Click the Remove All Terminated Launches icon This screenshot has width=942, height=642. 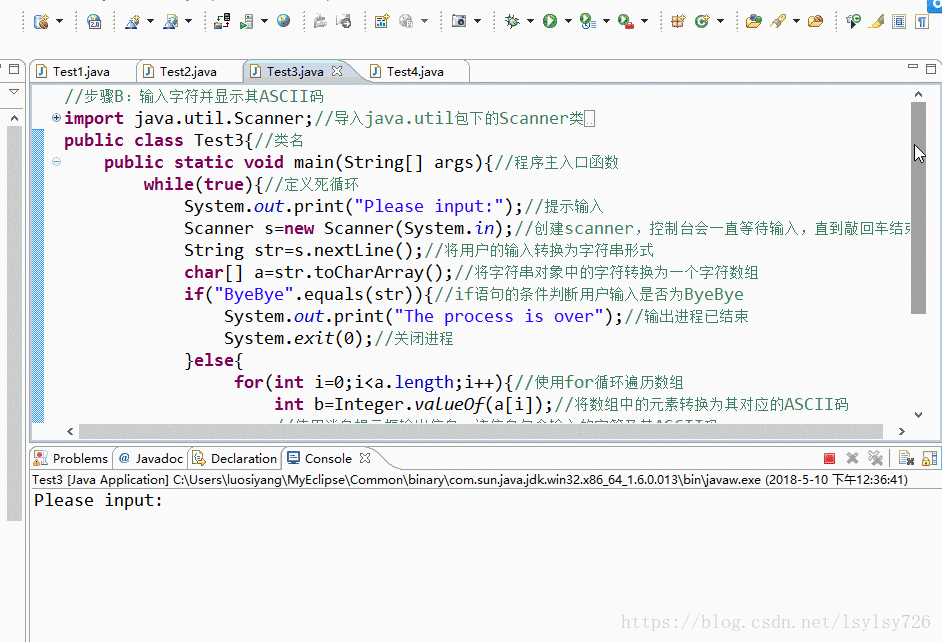pos(875,458)
